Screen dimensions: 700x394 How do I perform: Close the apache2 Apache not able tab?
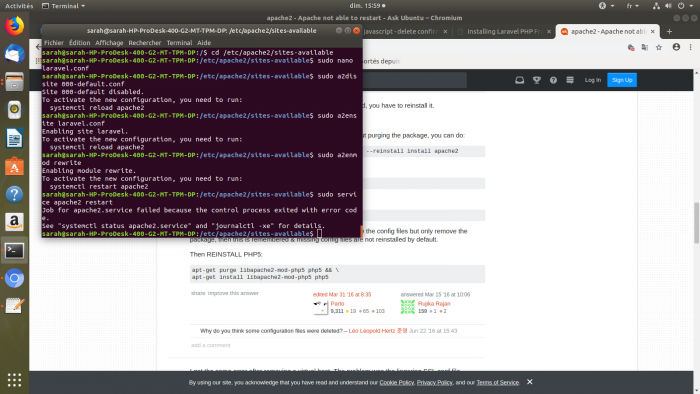click(653, 32)
